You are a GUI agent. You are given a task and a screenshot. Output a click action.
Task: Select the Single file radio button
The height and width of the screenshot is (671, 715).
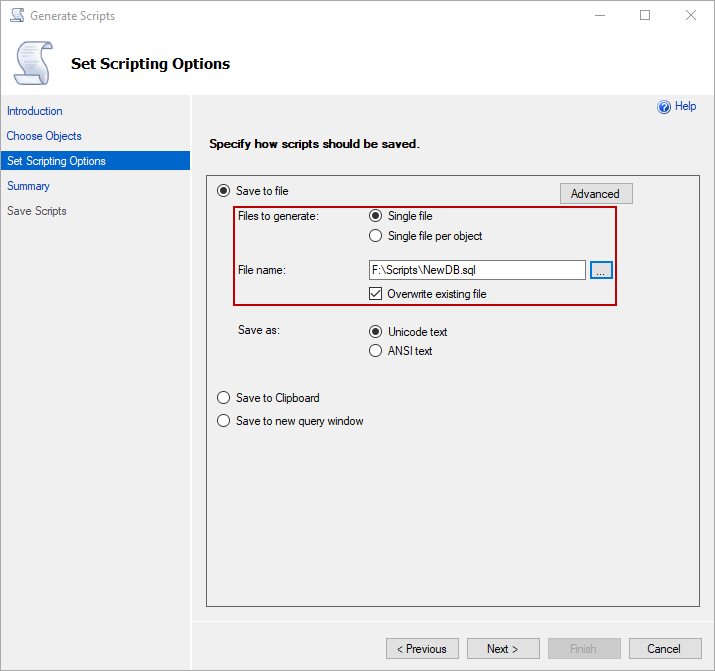click(375, 216)
